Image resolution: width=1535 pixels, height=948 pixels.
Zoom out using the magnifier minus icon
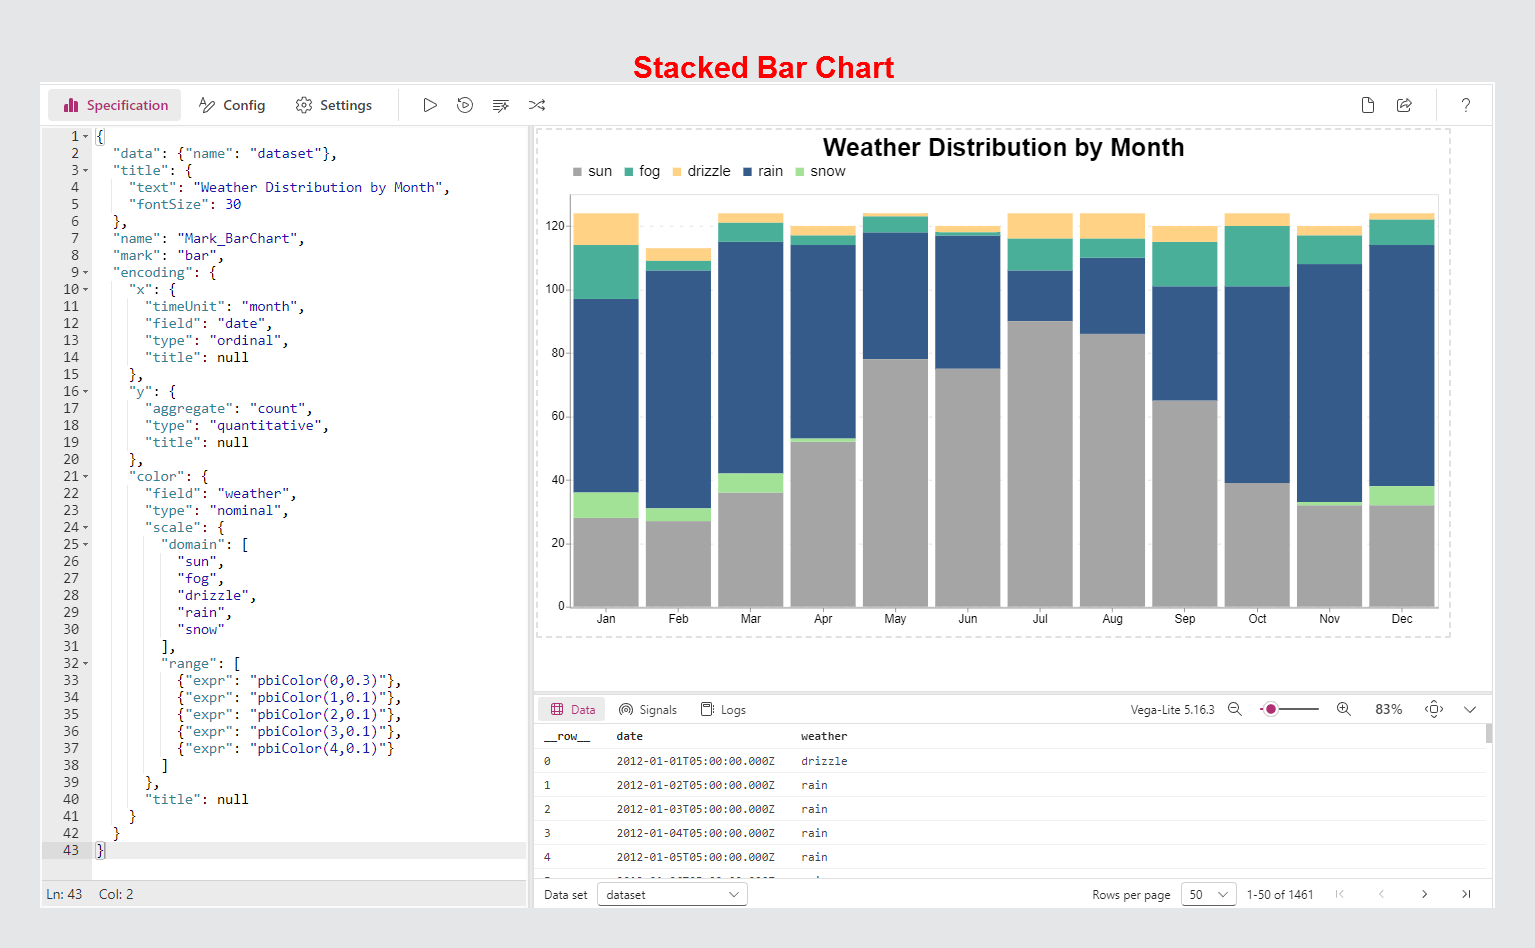[1235, 709]
